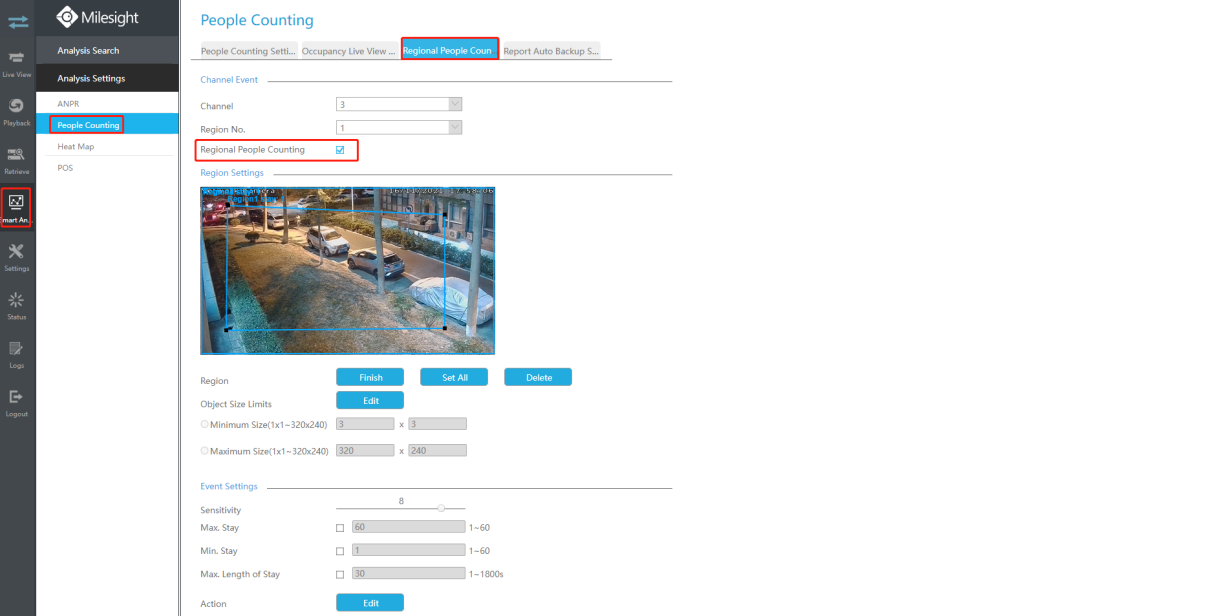Select the Maximum Size radio button
Viewport: 1216px width, 616px height.
tap(205, 451)
